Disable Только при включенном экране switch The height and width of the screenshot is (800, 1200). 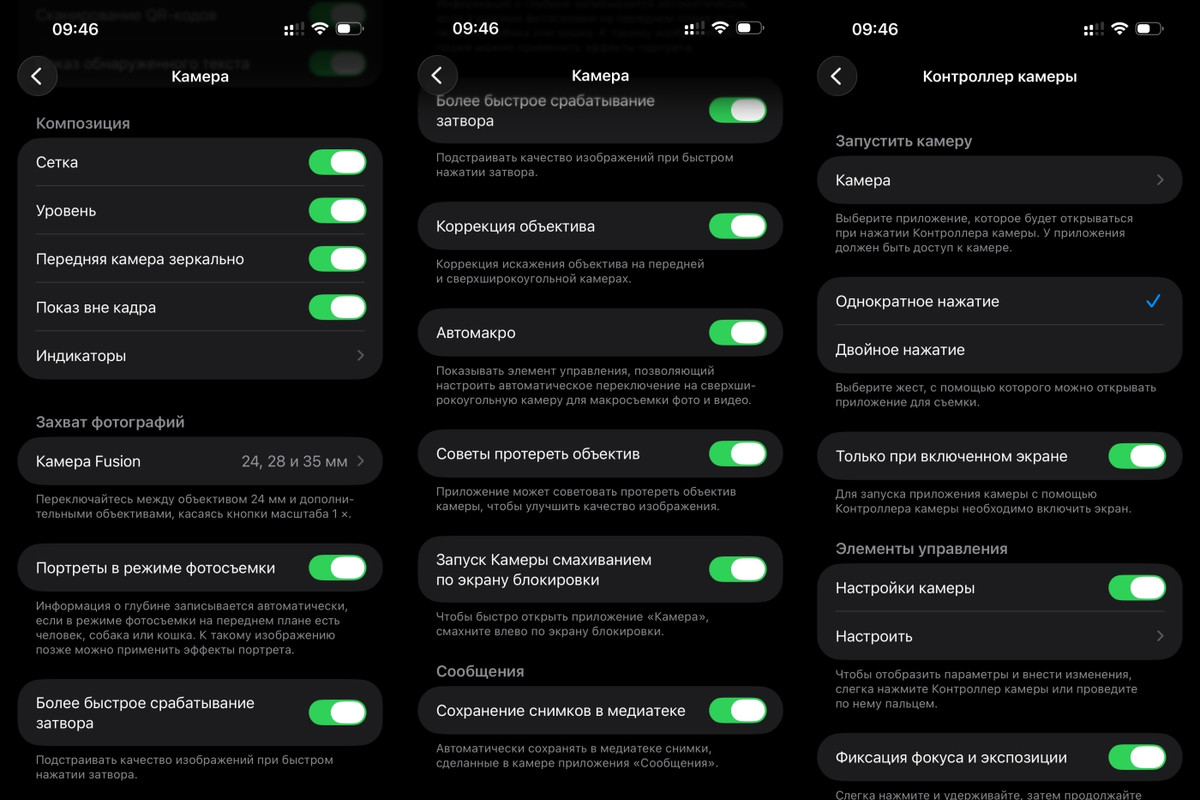click(1137, 456)
